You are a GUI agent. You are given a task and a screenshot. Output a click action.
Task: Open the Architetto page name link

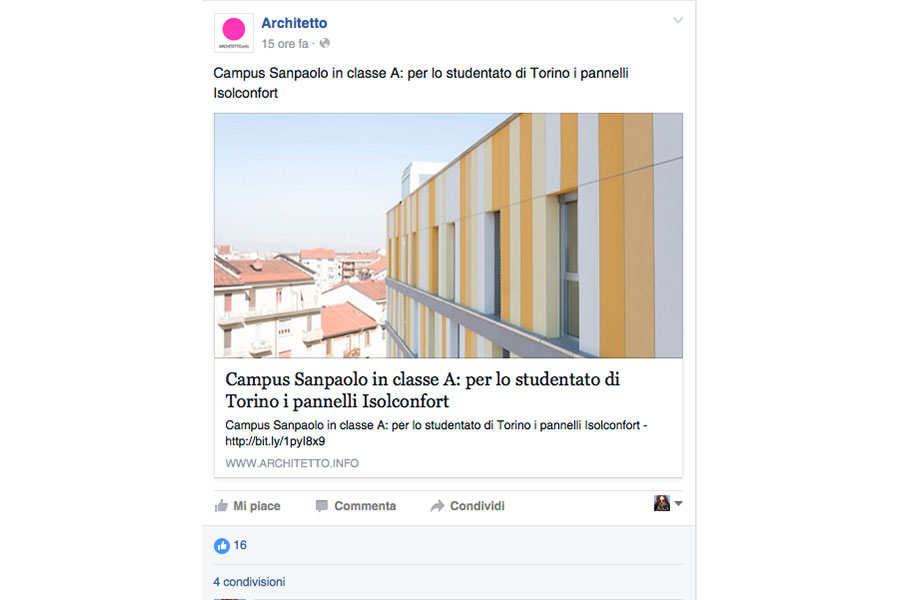[294, 23]
